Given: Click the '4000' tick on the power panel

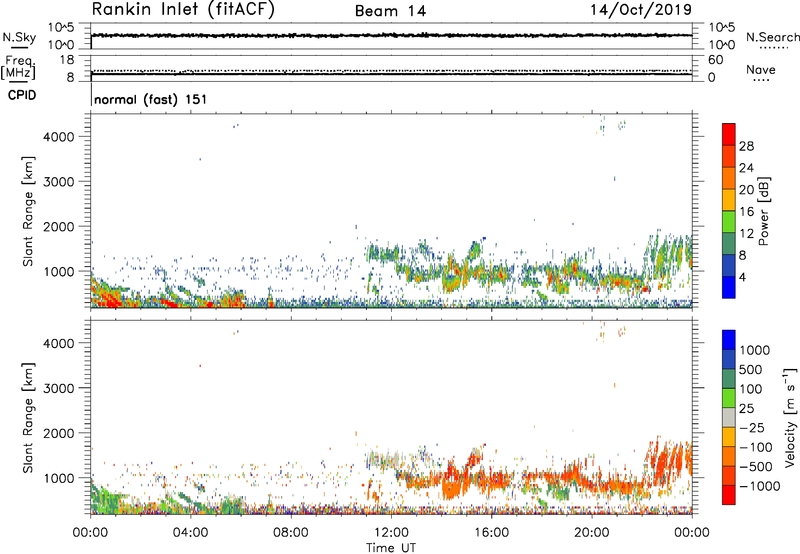Looking at the screenshot, I should [x=58, y=137].
